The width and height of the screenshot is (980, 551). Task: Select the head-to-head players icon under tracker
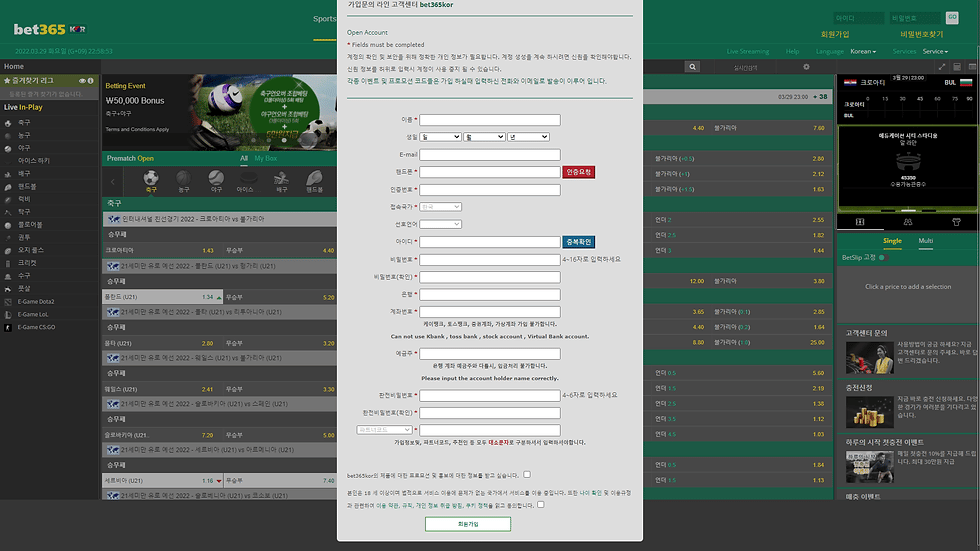[908, 222]
